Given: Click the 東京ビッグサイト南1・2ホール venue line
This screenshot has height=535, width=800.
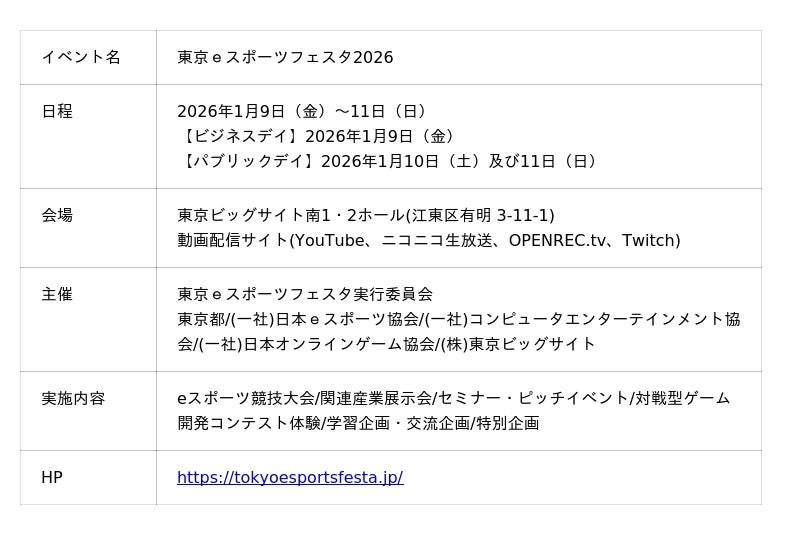Looking at the screenshot, I should point(365,215).
